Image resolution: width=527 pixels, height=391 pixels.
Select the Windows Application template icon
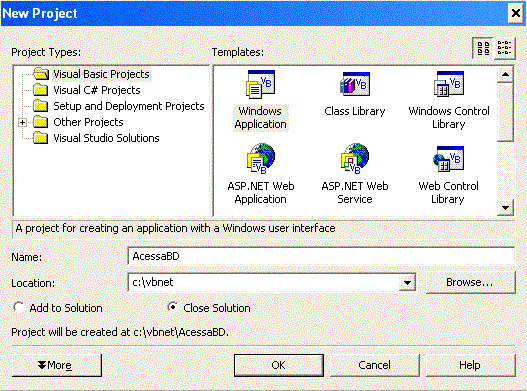pos(261,84)
